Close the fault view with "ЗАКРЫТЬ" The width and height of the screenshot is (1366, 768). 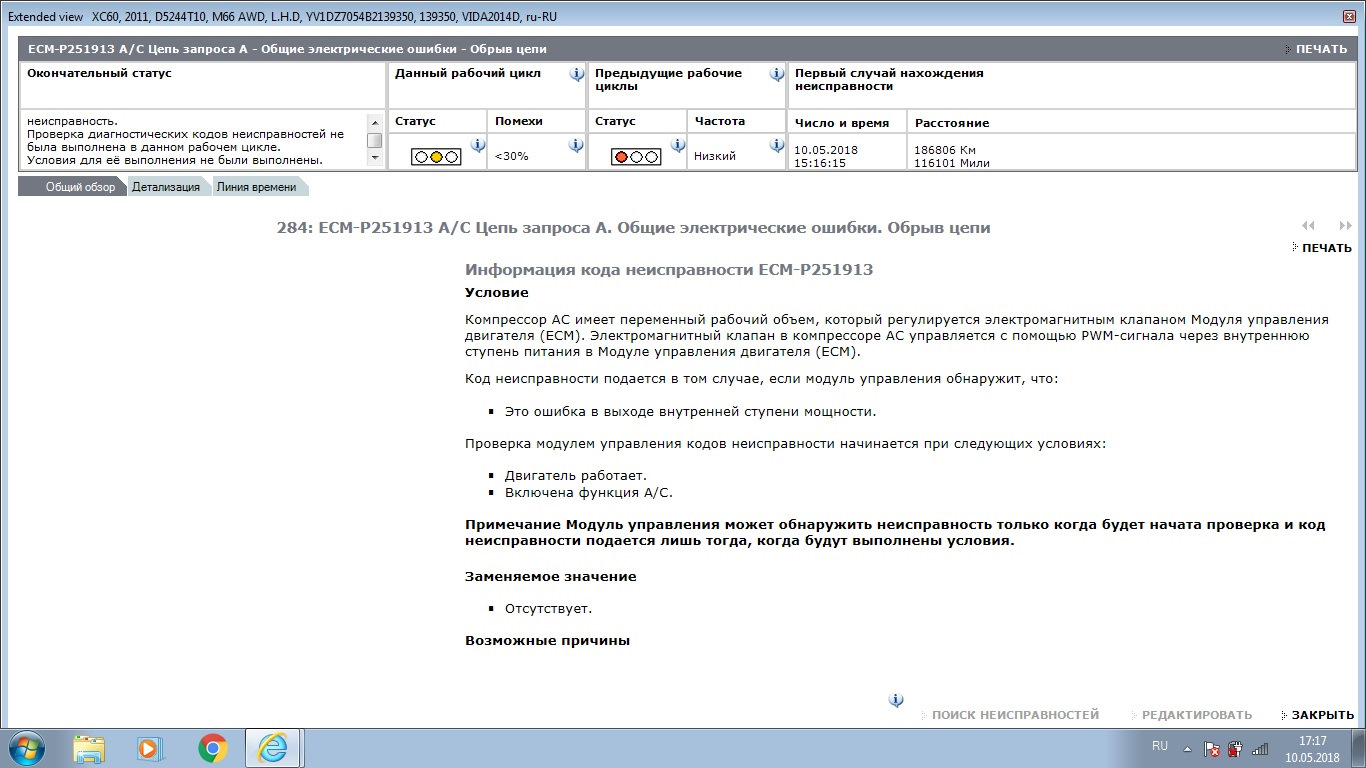click(1322, 715)
